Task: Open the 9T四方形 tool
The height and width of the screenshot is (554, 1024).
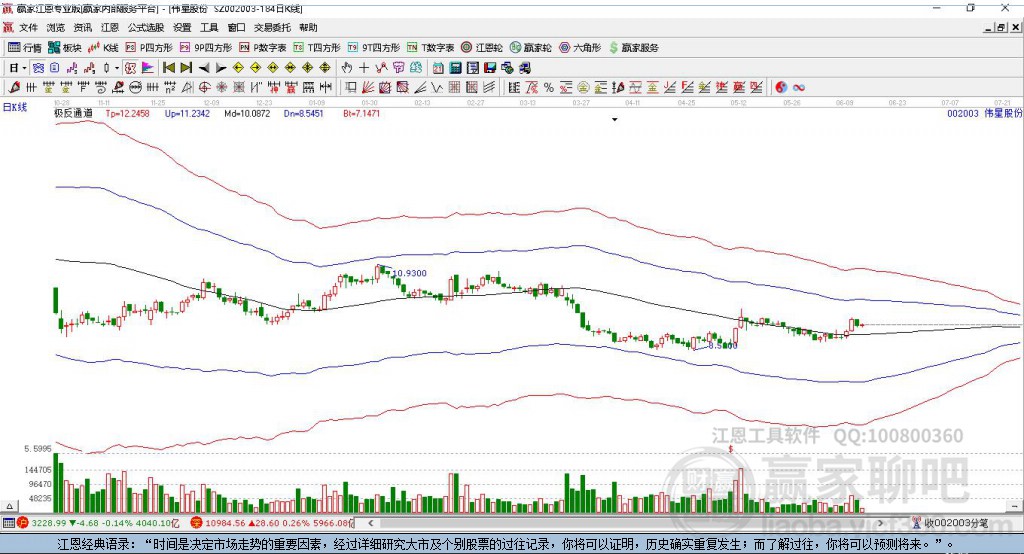Action: tap(374, 48)
